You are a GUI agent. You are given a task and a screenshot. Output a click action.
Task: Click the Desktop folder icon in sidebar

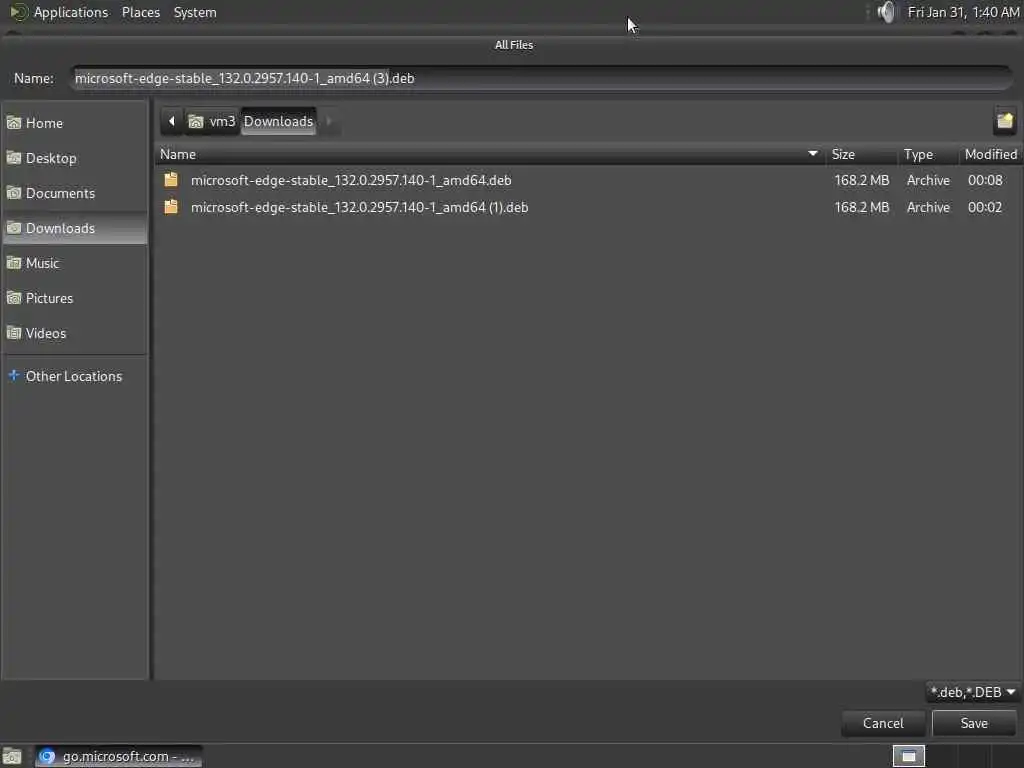pos(14,158)
